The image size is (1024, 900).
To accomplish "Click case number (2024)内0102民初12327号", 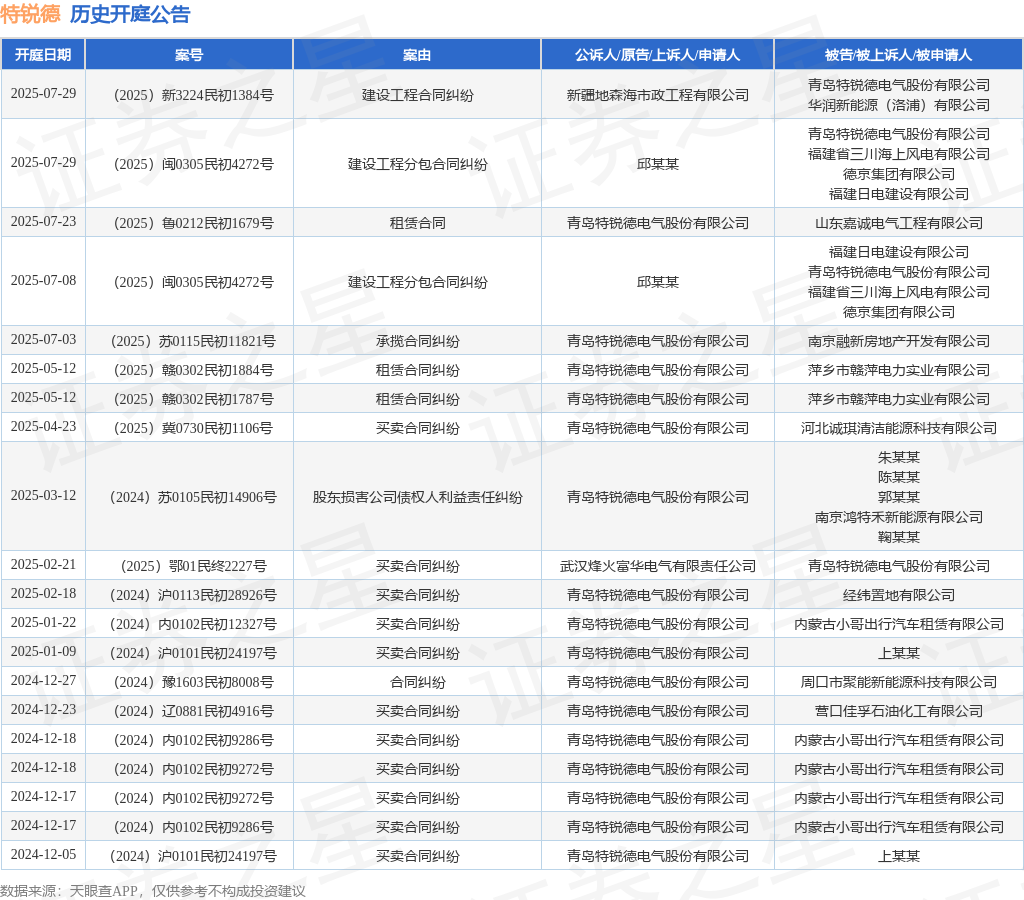I will click(189, 624).
